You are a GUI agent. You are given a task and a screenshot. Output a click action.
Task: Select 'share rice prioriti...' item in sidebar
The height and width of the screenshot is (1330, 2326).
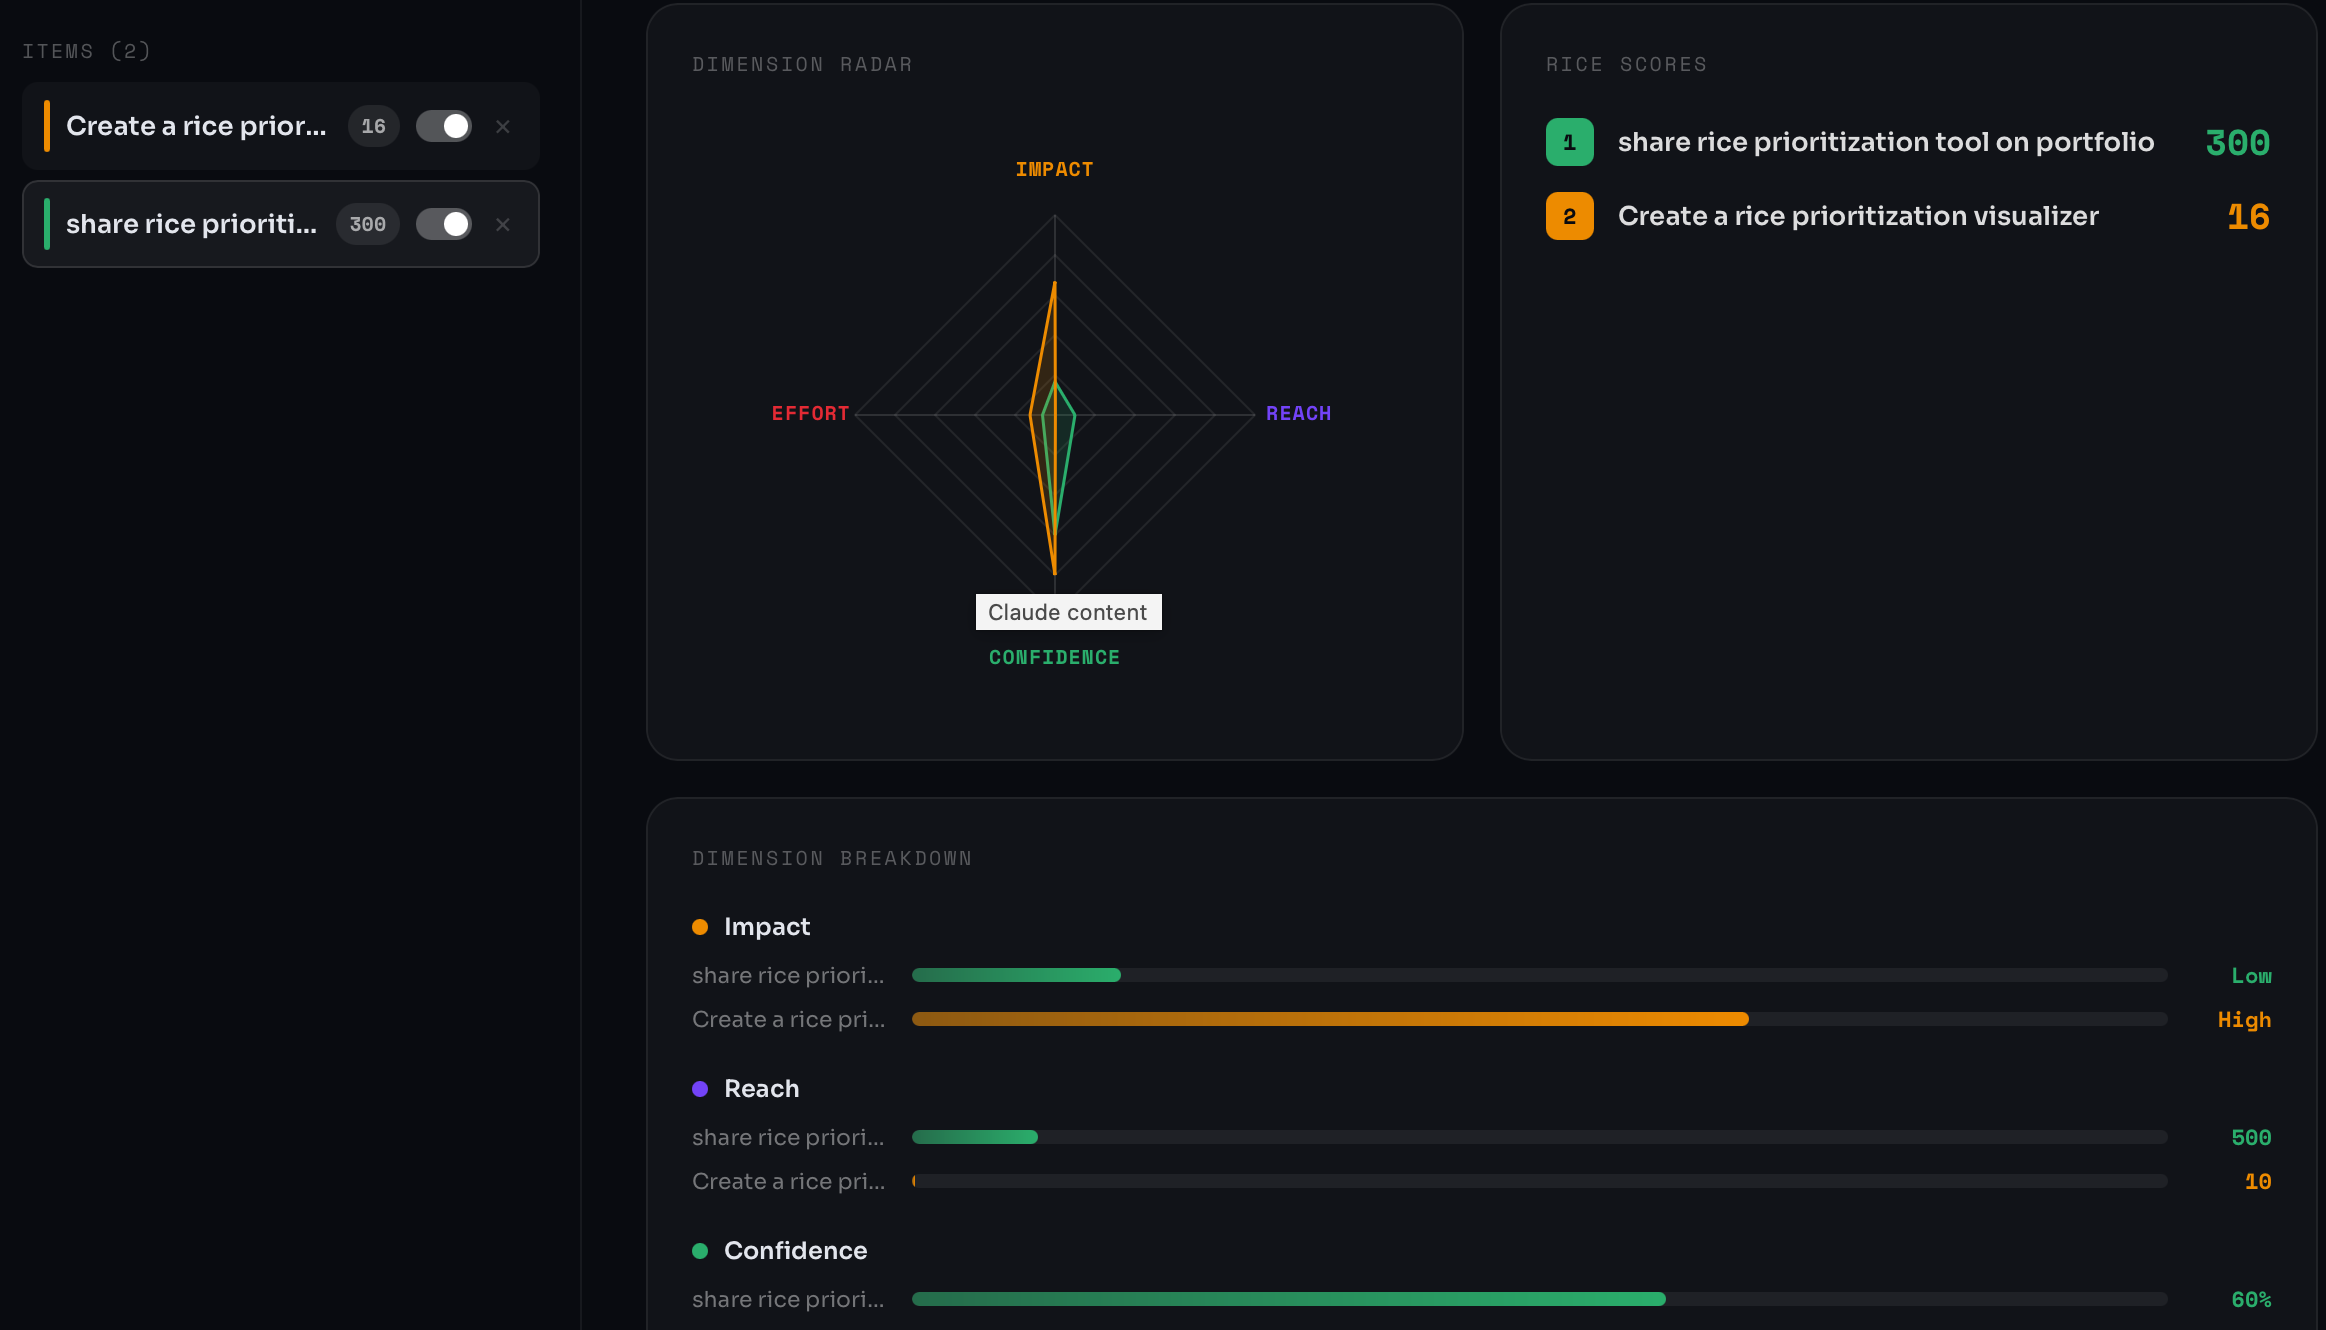(x=191, y=224)
